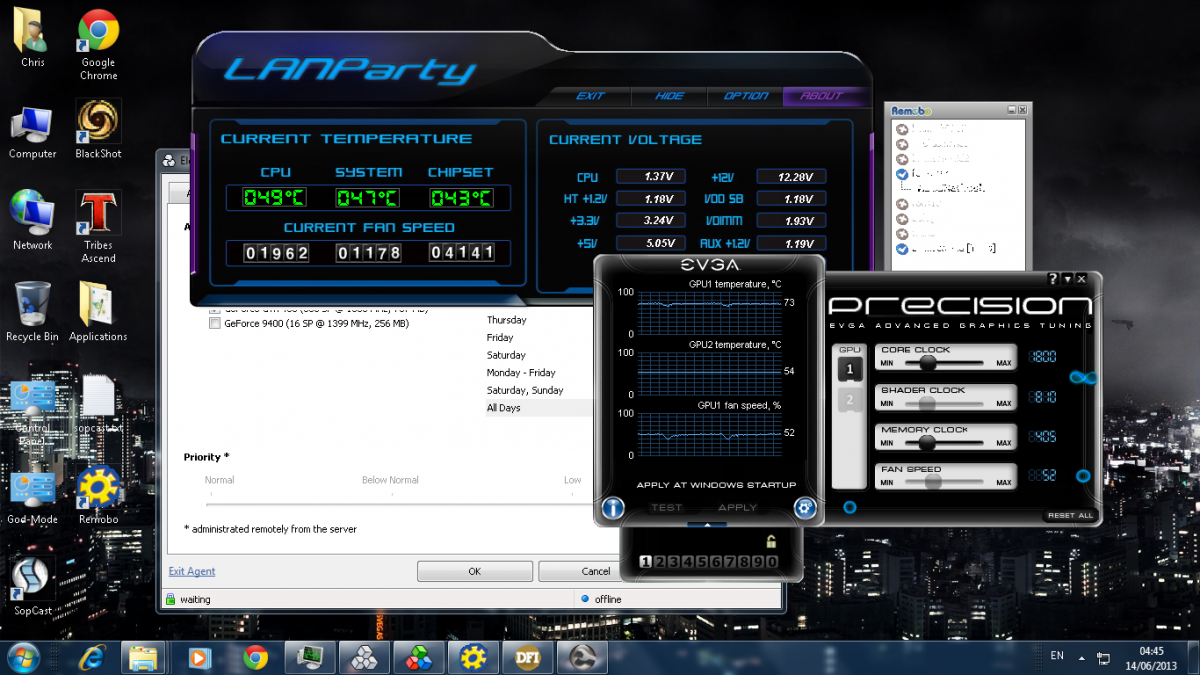This screenshot has height=675, width=1200.
Task: Open the Computer desktop icon
Action: click(33, 133)
